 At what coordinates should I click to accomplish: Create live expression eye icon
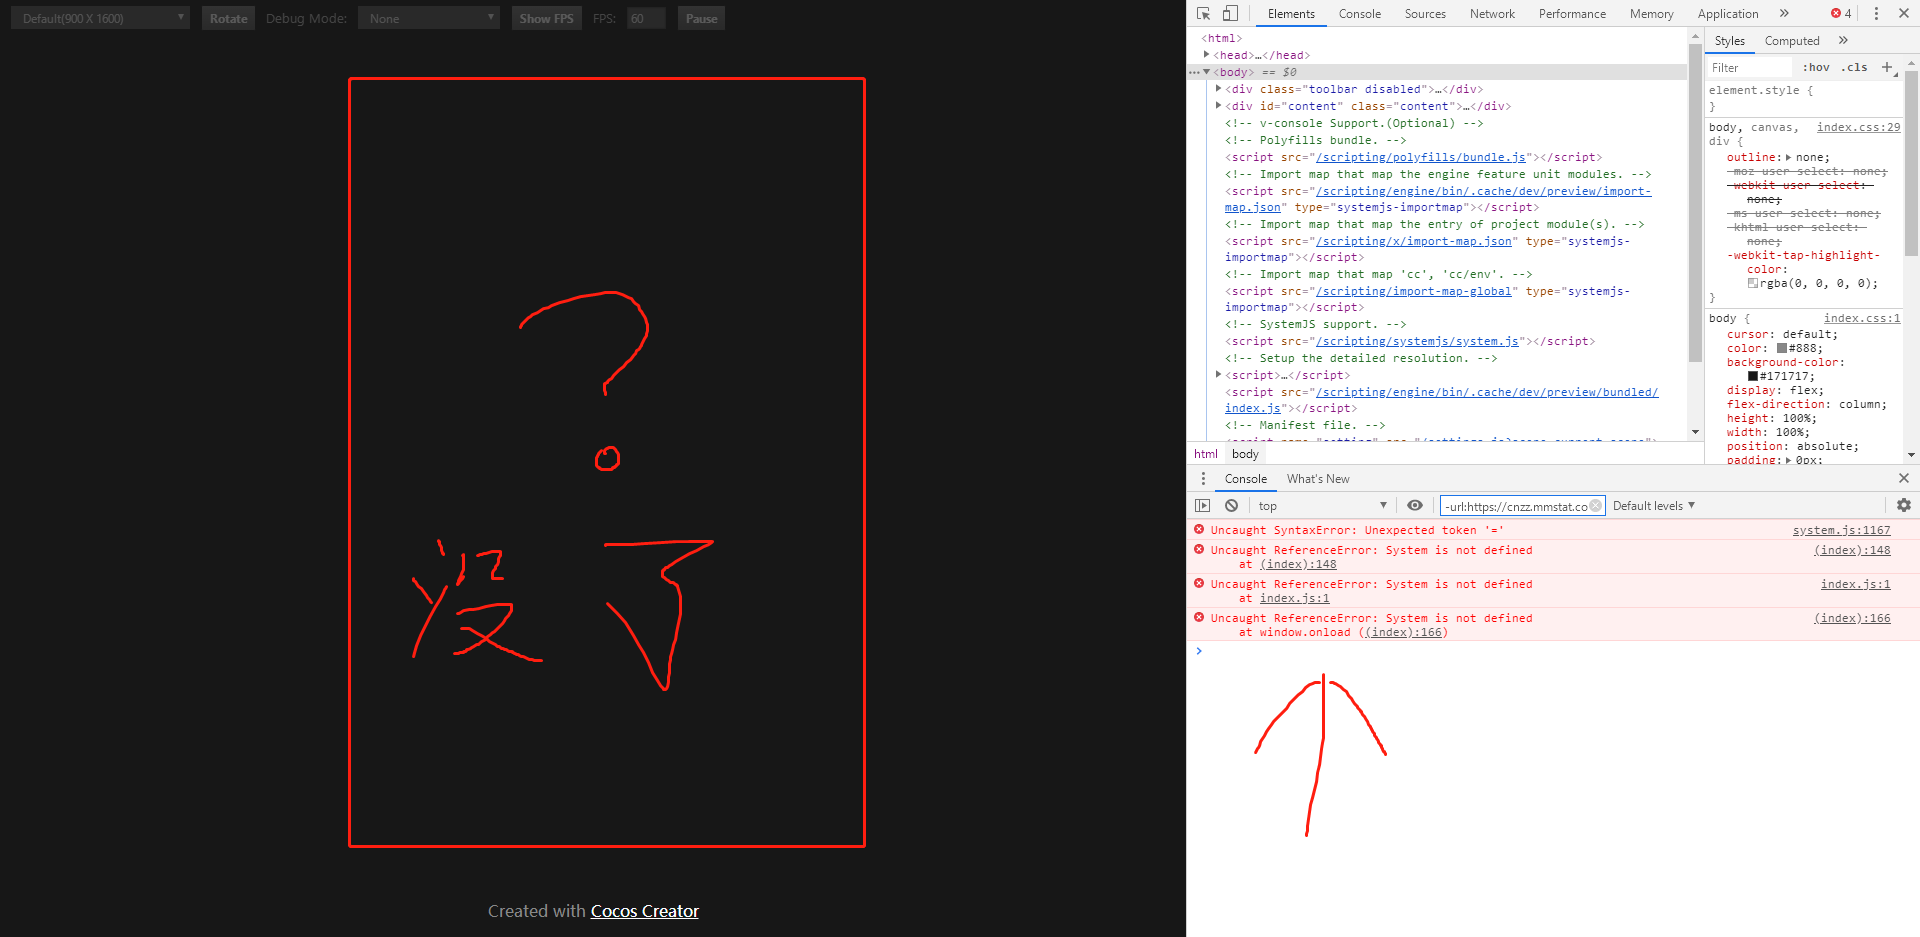click(x=1415, y=506)
